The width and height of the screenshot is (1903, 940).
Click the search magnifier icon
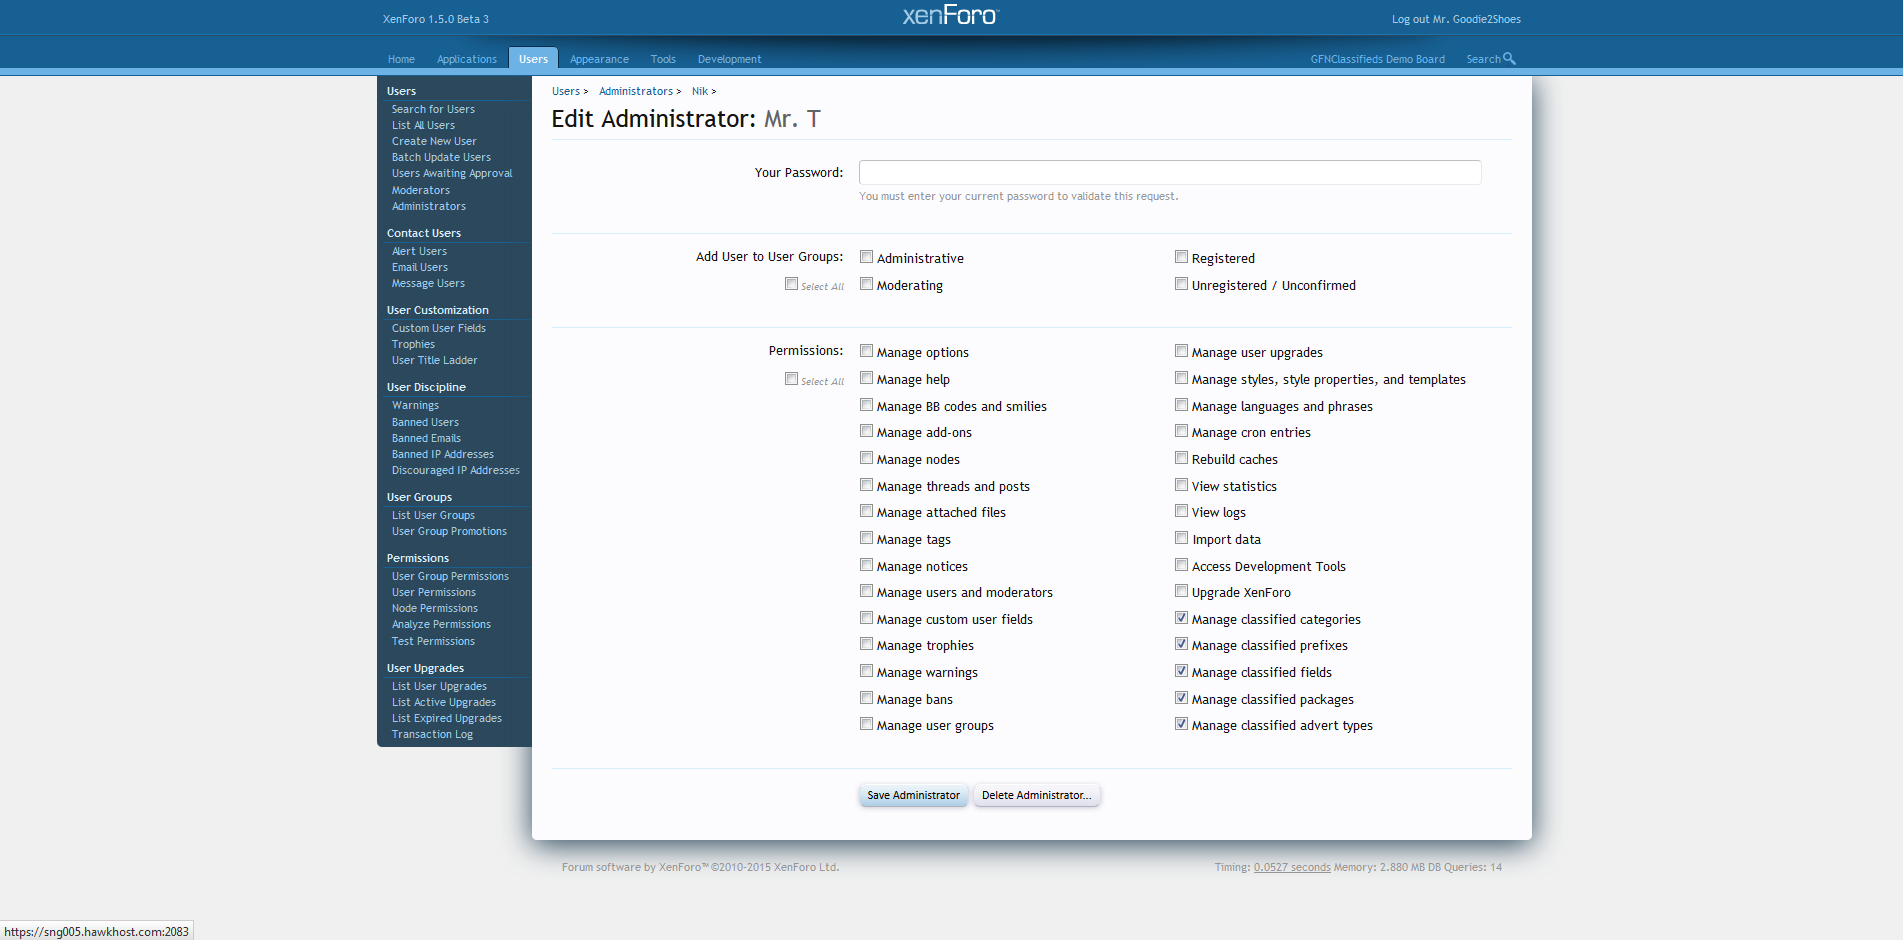point(1509,59)
